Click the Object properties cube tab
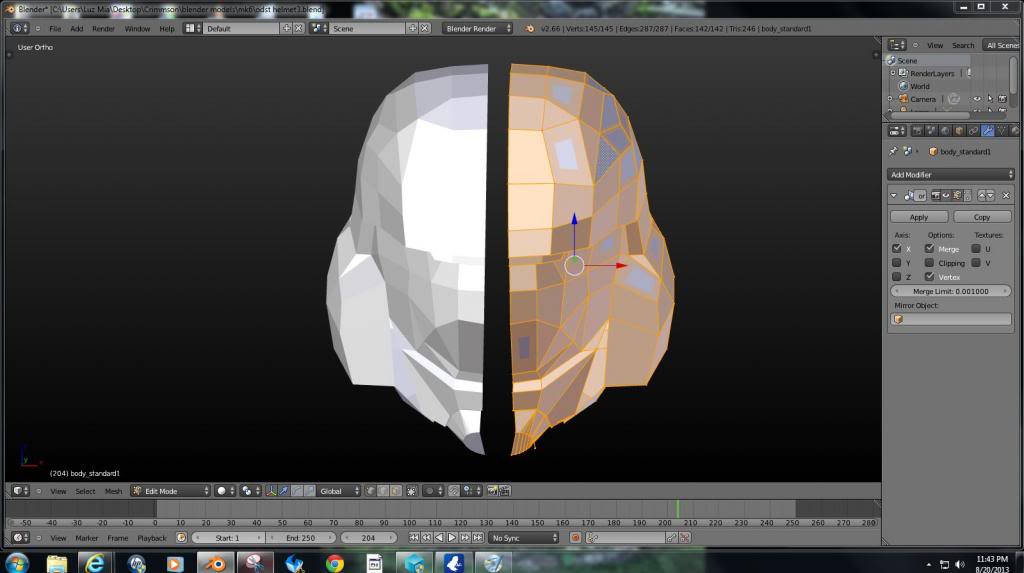Viewport: 1024px width, 573px height. pos(960,131)
